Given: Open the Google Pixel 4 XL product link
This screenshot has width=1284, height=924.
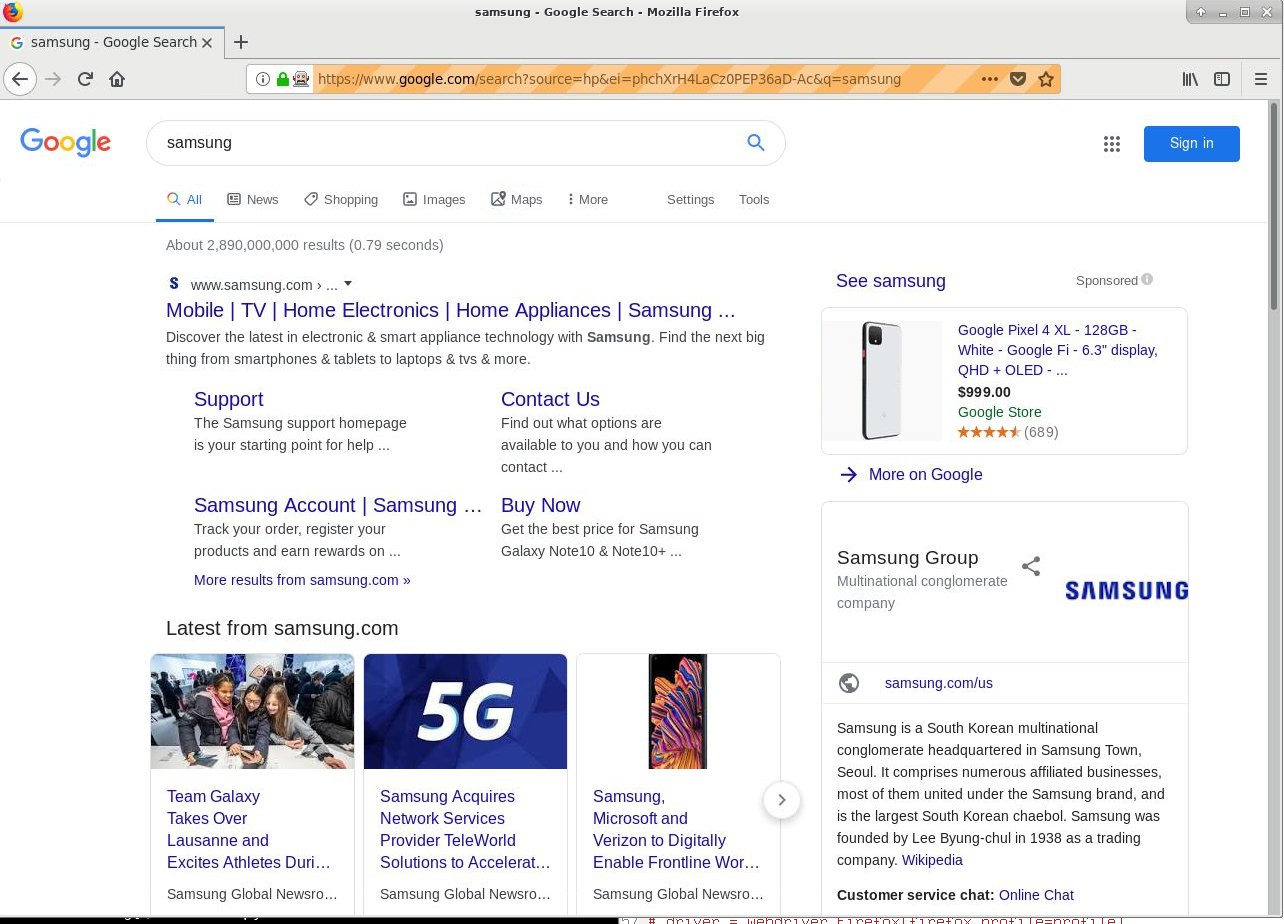Looking at the screenshot, I should pos(1058,350).
